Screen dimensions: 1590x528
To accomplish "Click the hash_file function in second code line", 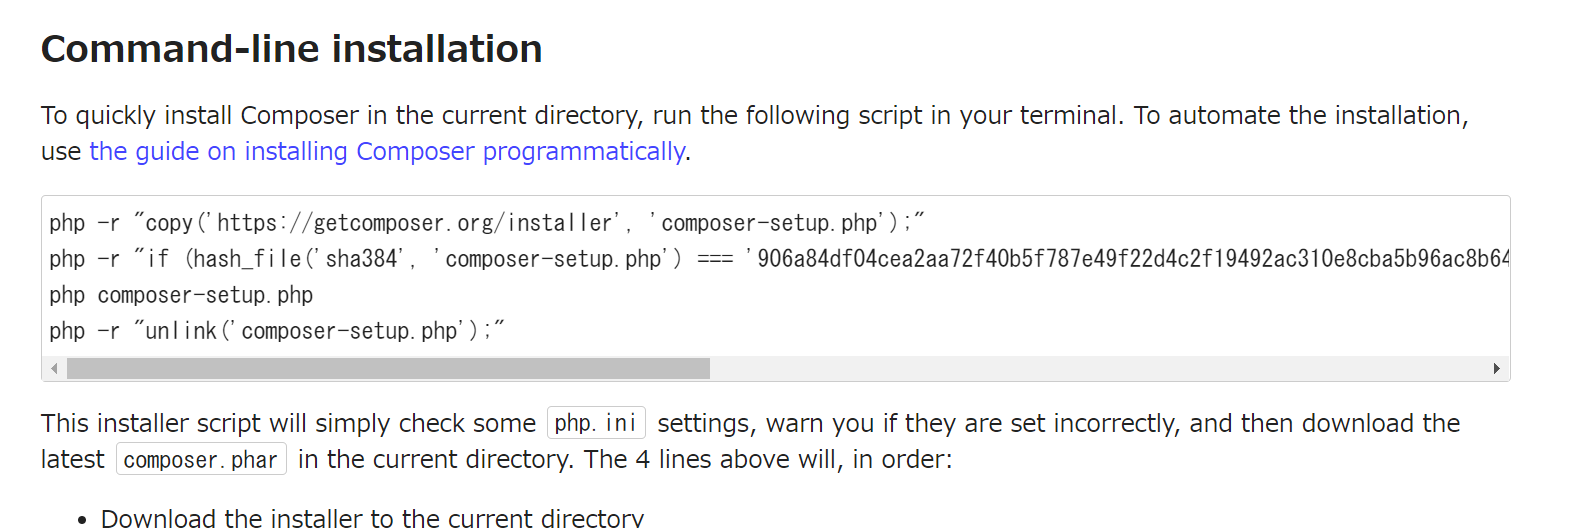I will click(x=247, y=259).
